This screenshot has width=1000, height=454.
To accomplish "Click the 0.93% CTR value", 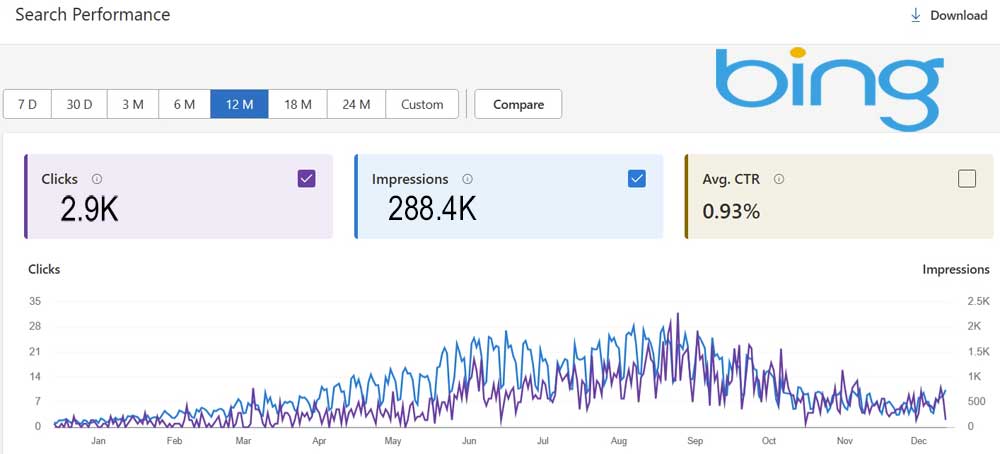I will 731,212.
